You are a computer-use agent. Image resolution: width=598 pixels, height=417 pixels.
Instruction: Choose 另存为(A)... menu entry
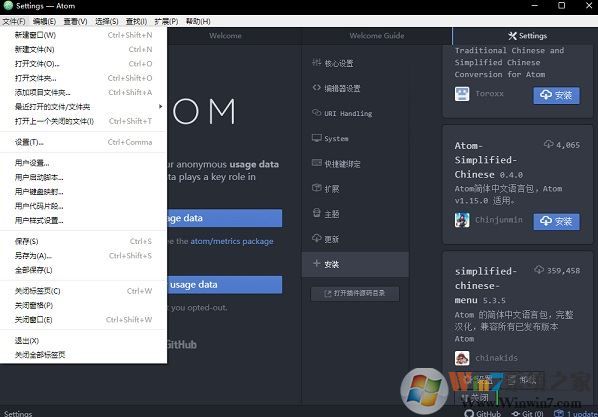tap(83, 256)
